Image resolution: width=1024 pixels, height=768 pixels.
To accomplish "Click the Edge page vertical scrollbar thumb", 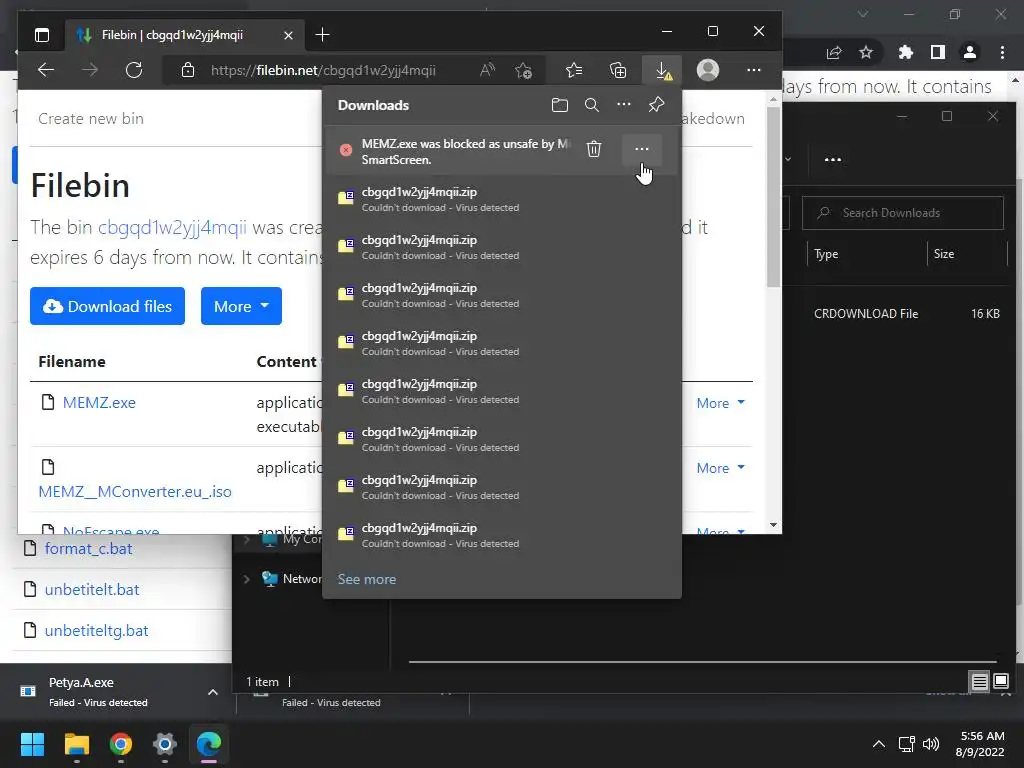I will tap(773, 197).
